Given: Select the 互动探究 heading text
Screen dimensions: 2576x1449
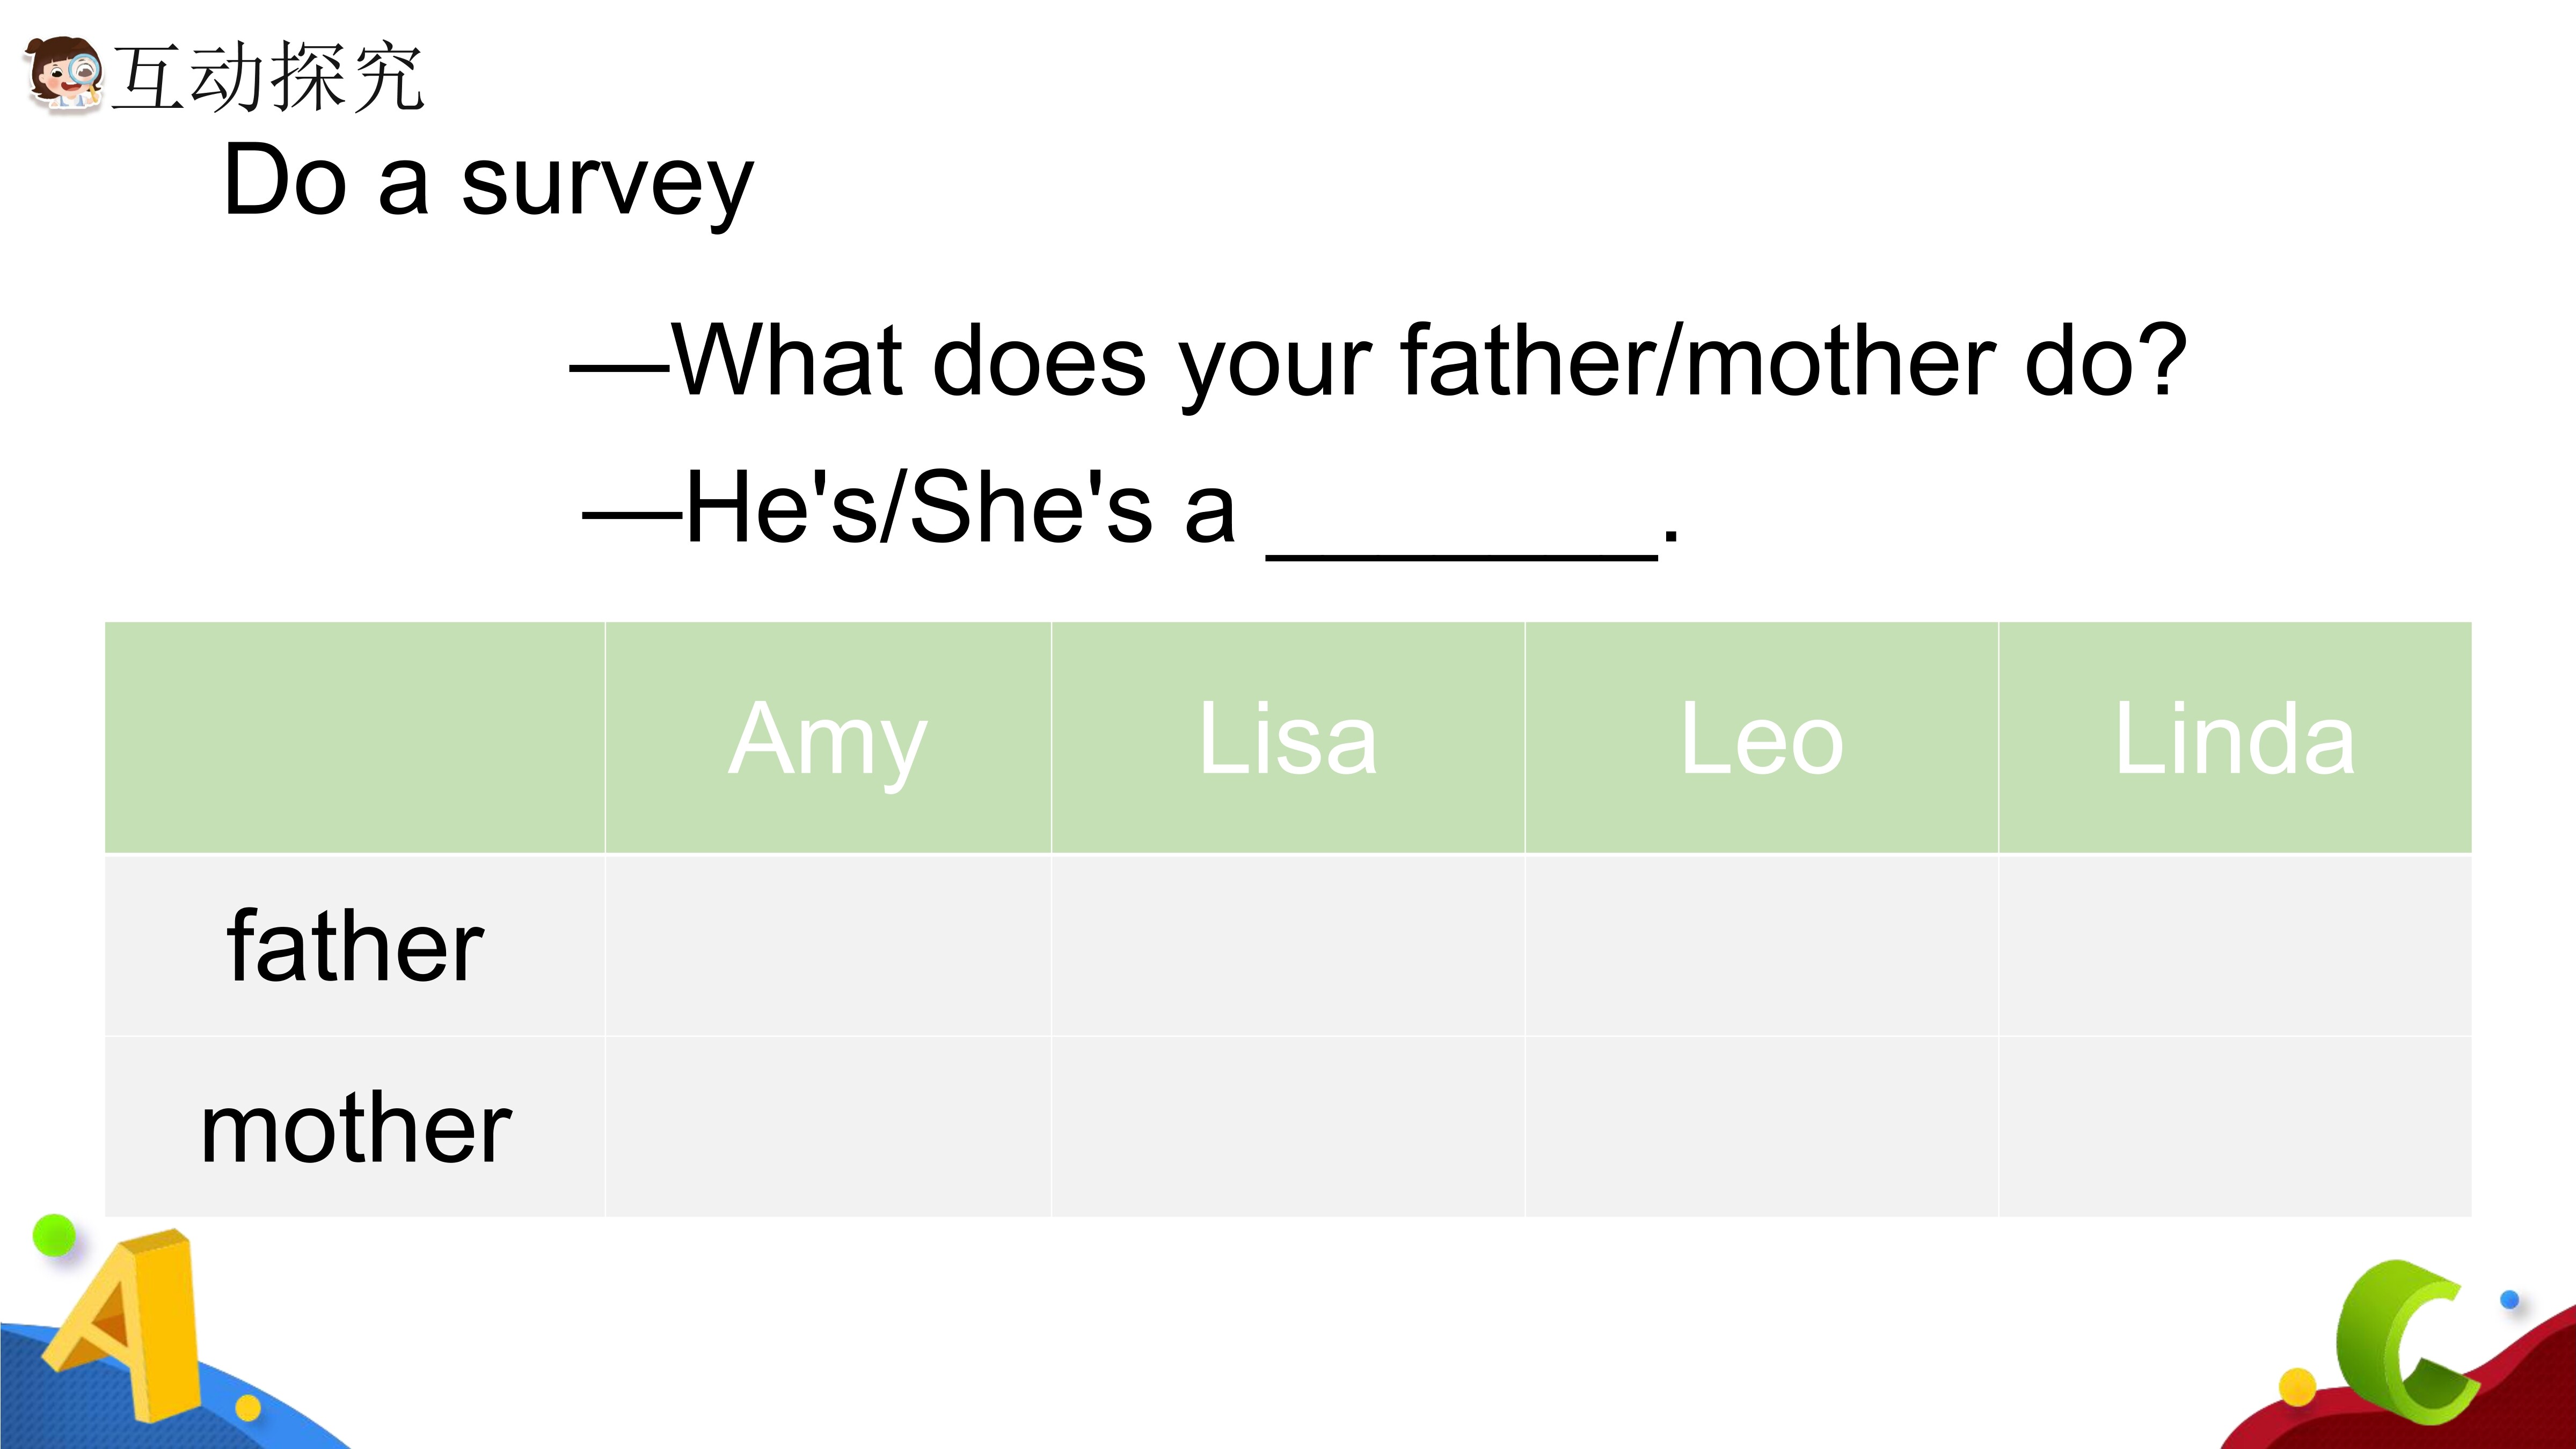Looking at the screenshot, I should point(268,77).
